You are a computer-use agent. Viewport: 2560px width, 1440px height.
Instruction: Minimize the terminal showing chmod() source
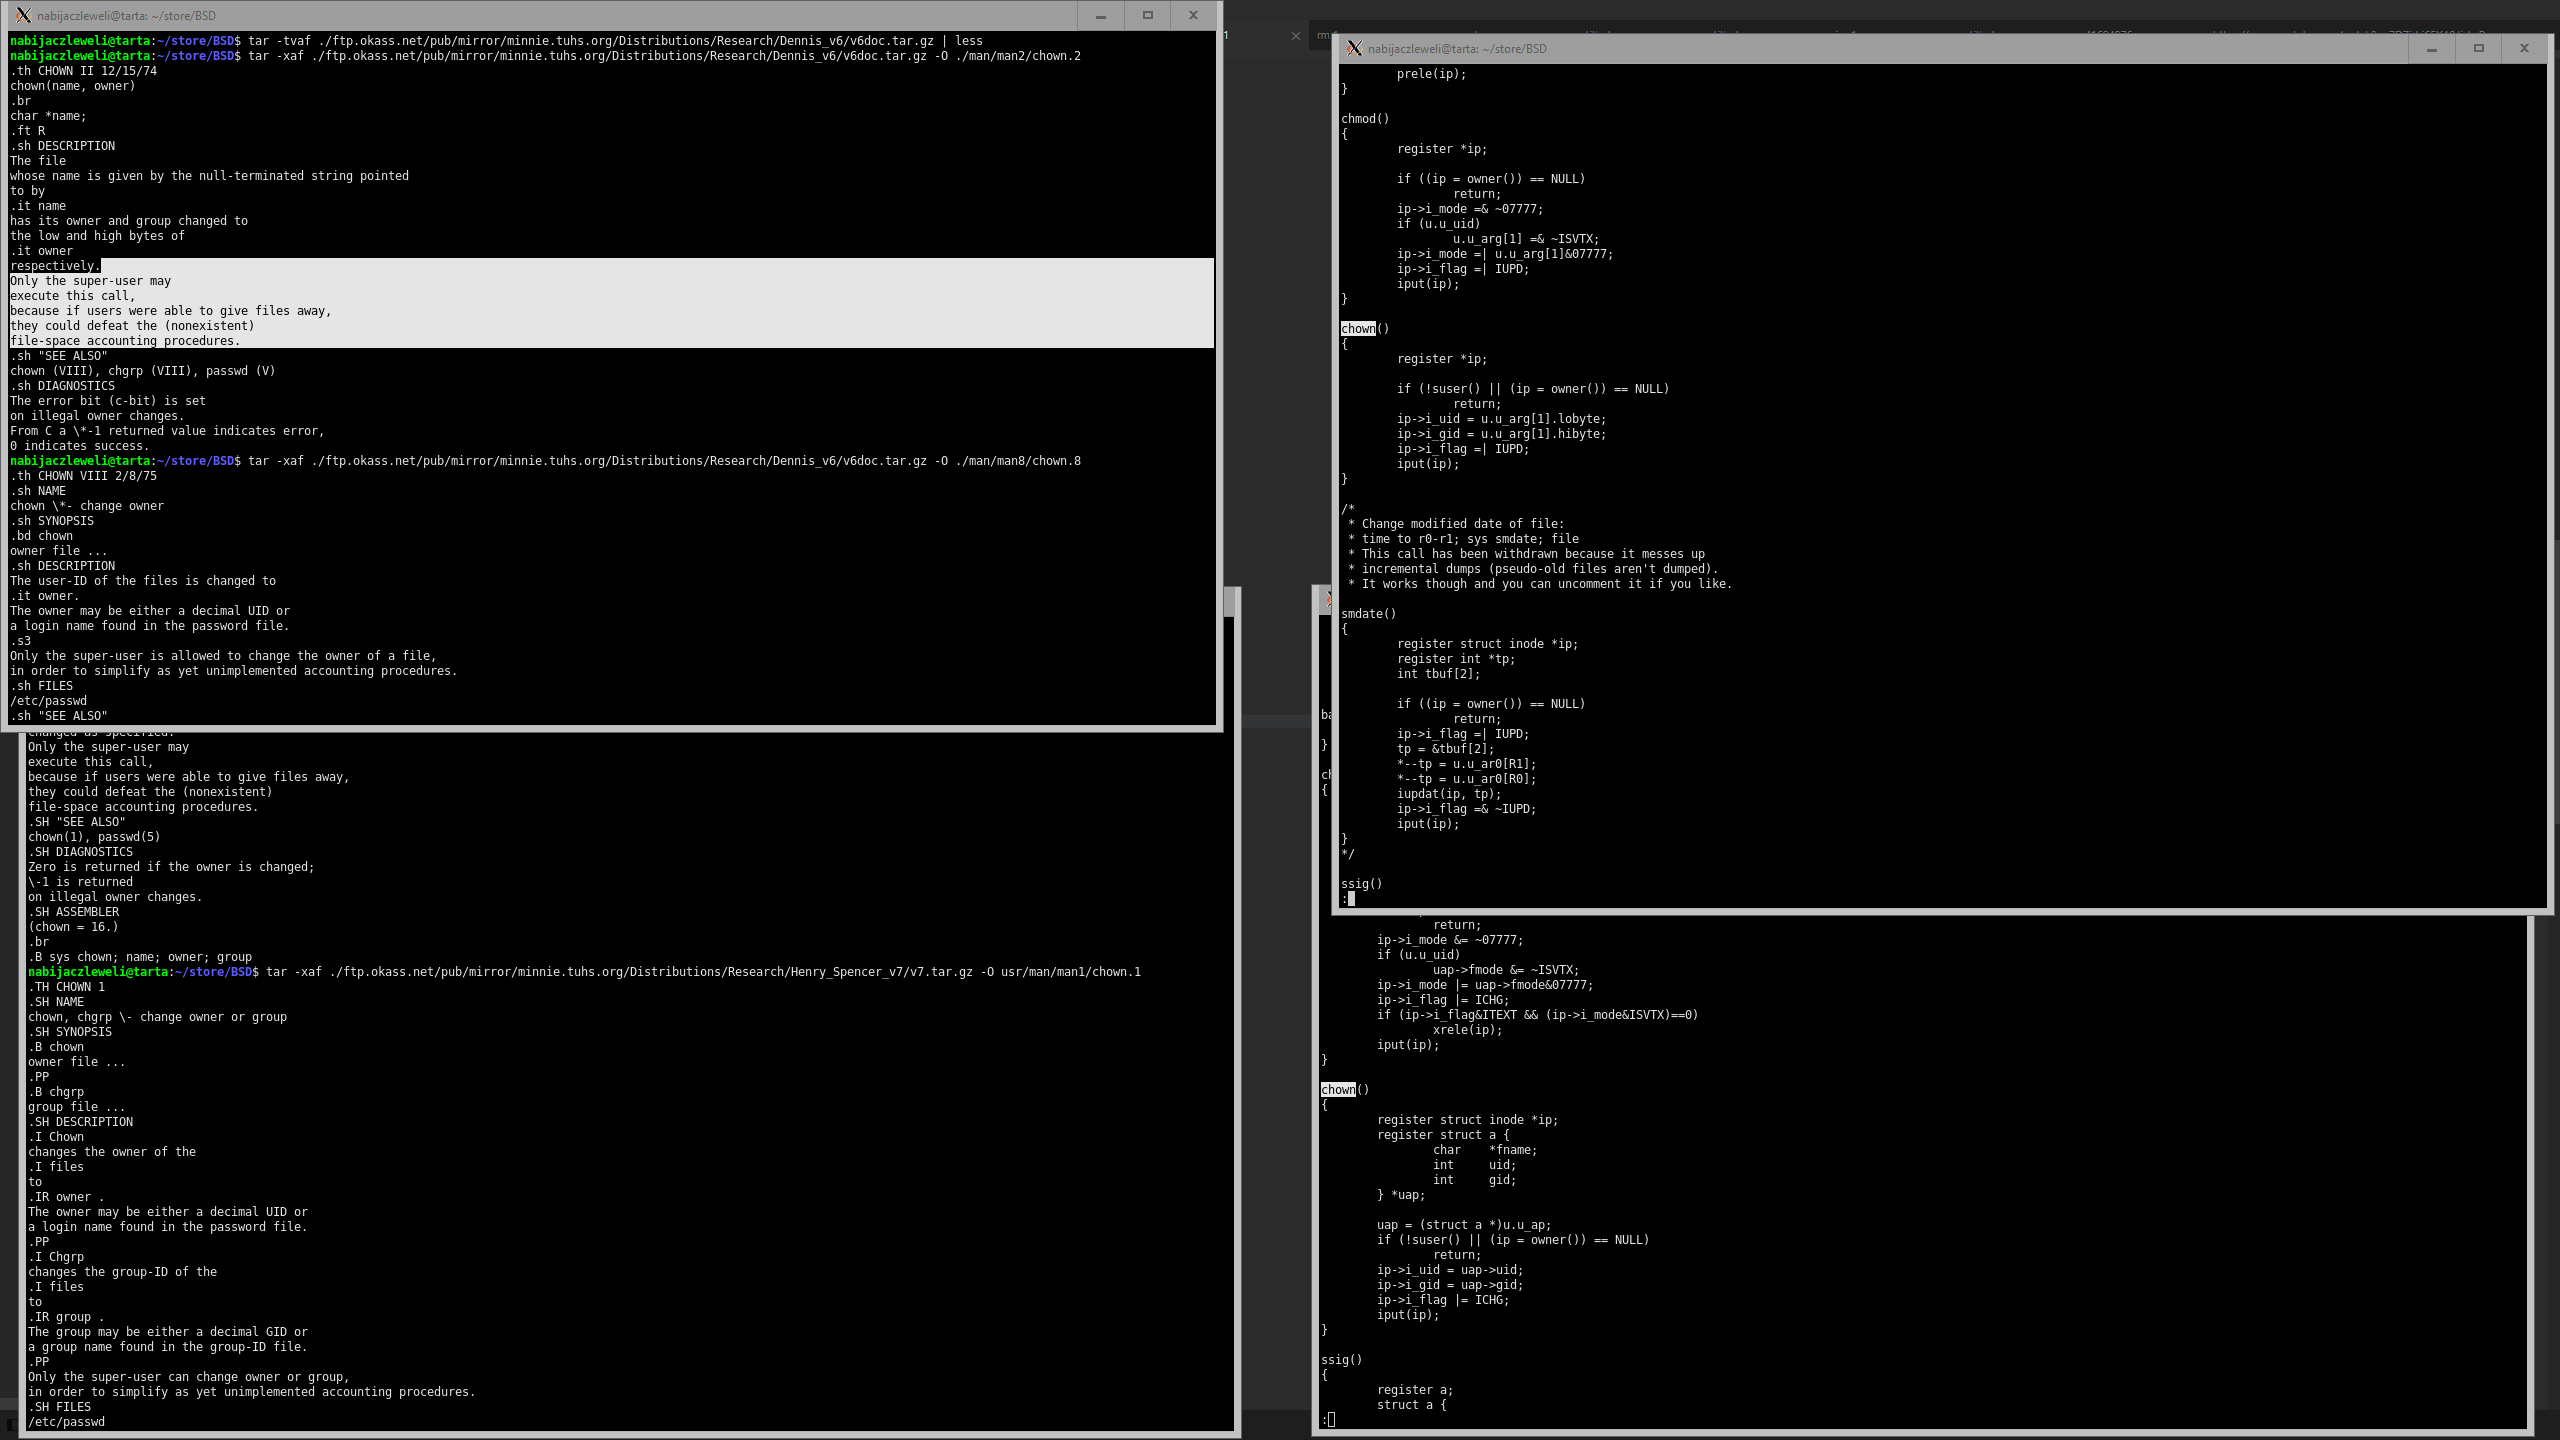(2431, 48)
